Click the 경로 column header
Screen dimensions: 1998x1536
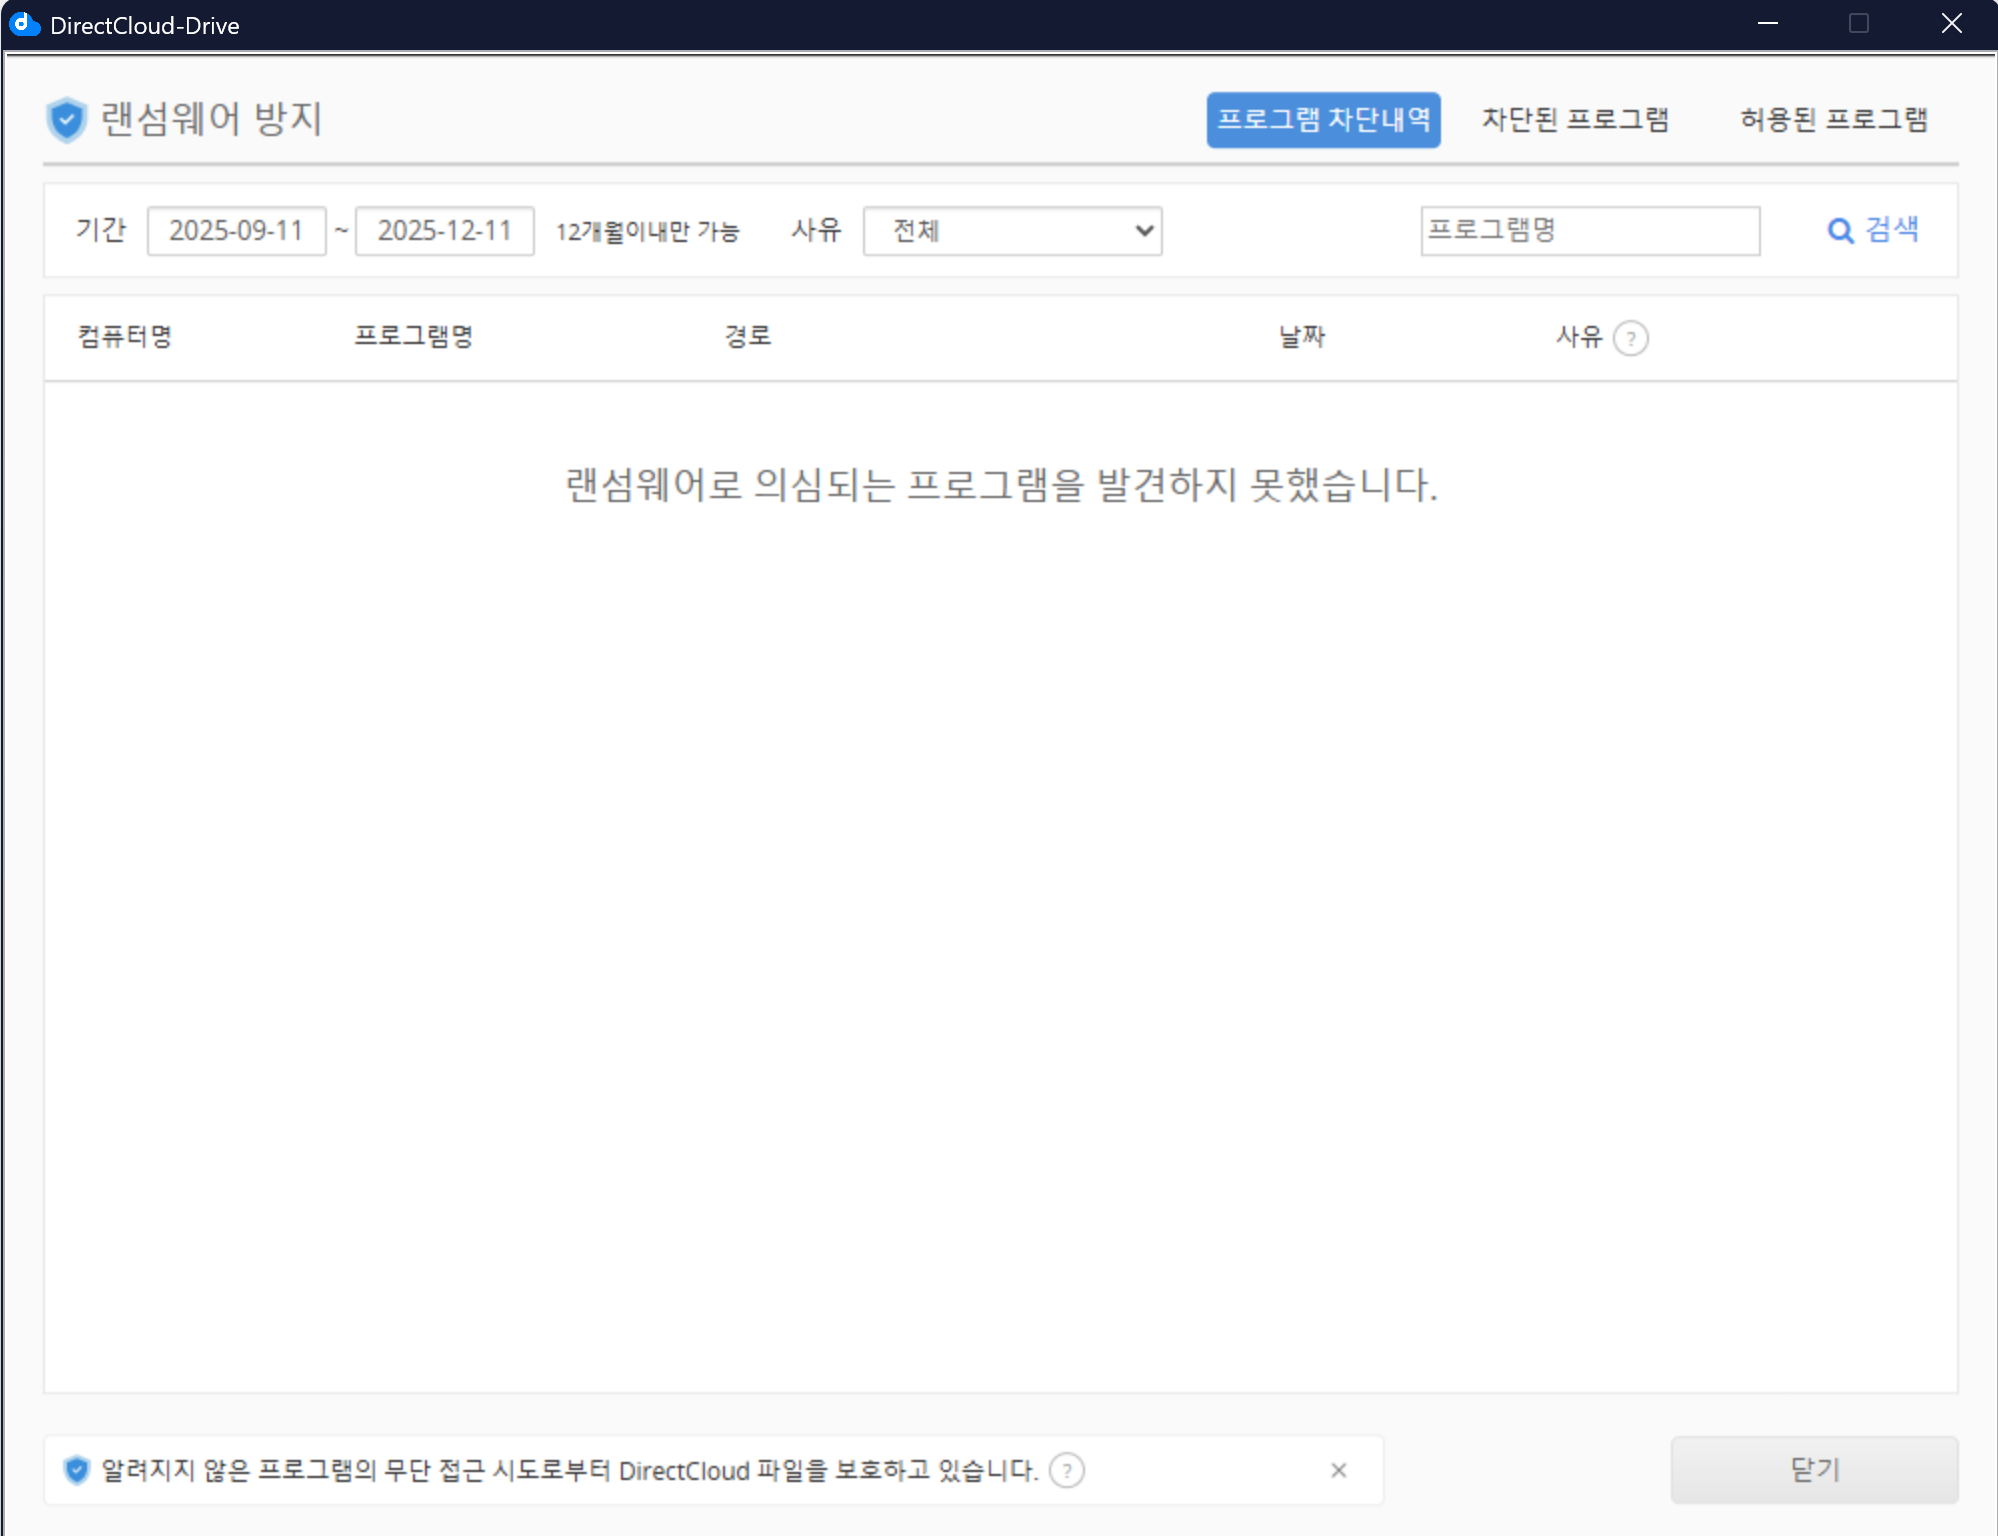click(x=748, y=336)
